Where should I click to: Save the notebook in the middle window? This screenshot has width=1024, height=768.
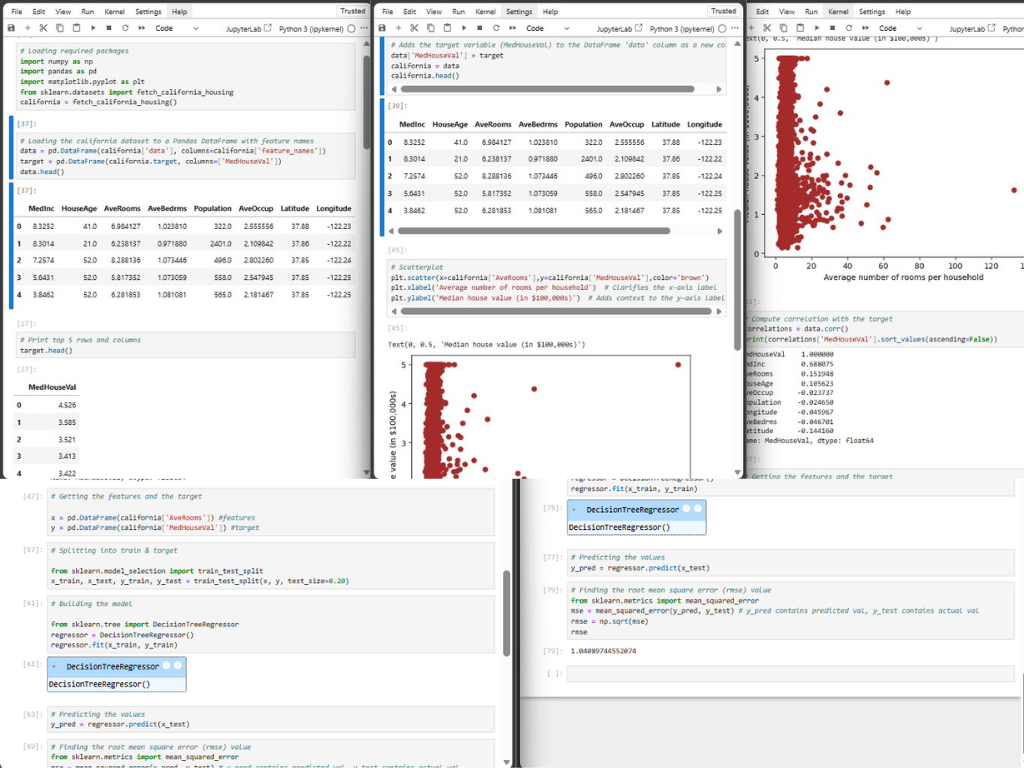click(x=382, y=28)
